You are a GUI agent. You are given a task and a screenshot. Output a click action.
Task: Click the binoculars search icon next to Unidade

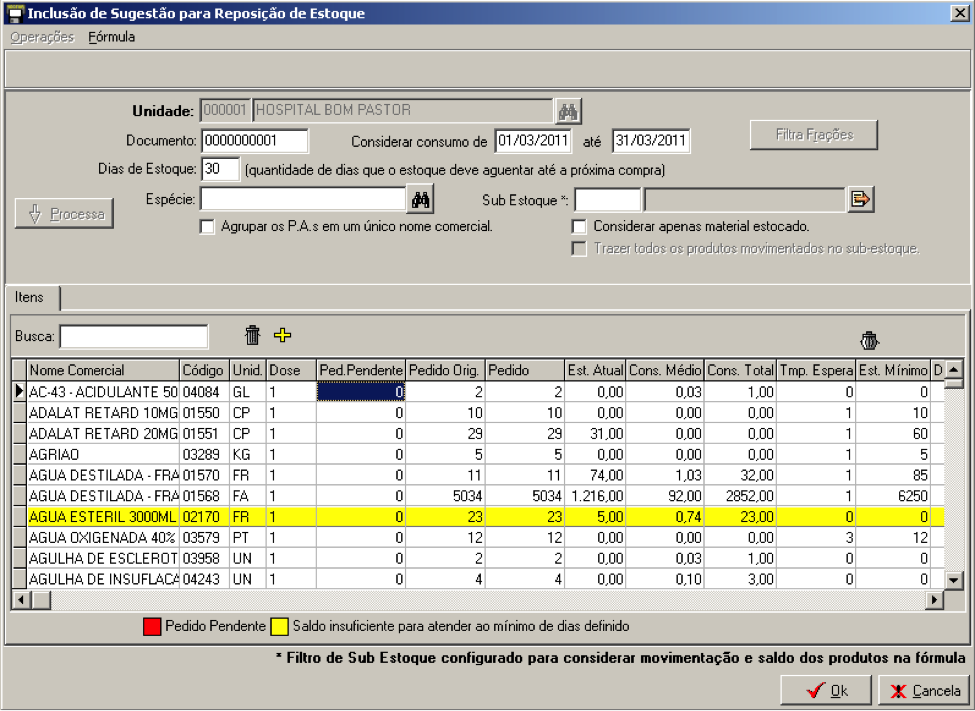(x=568, y=111)
